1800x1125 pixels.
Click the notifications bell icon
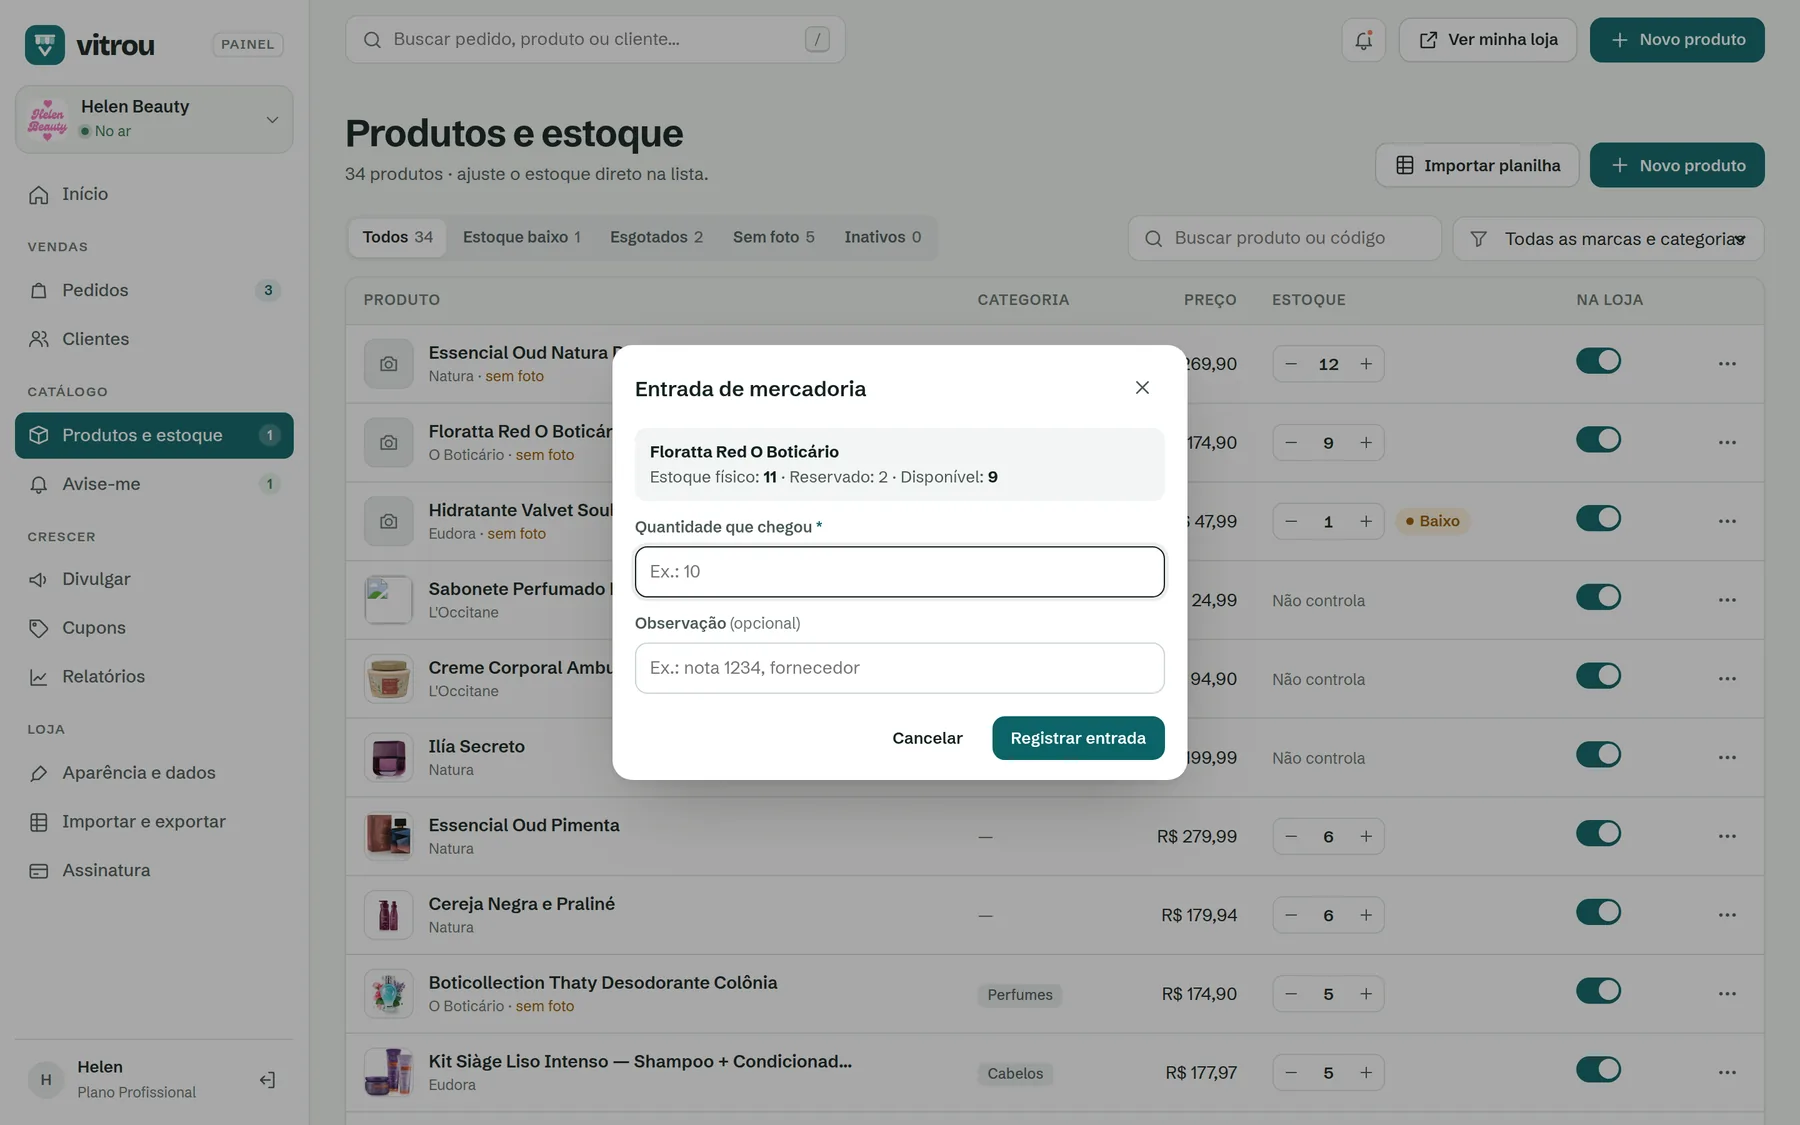coord(1363,40)
